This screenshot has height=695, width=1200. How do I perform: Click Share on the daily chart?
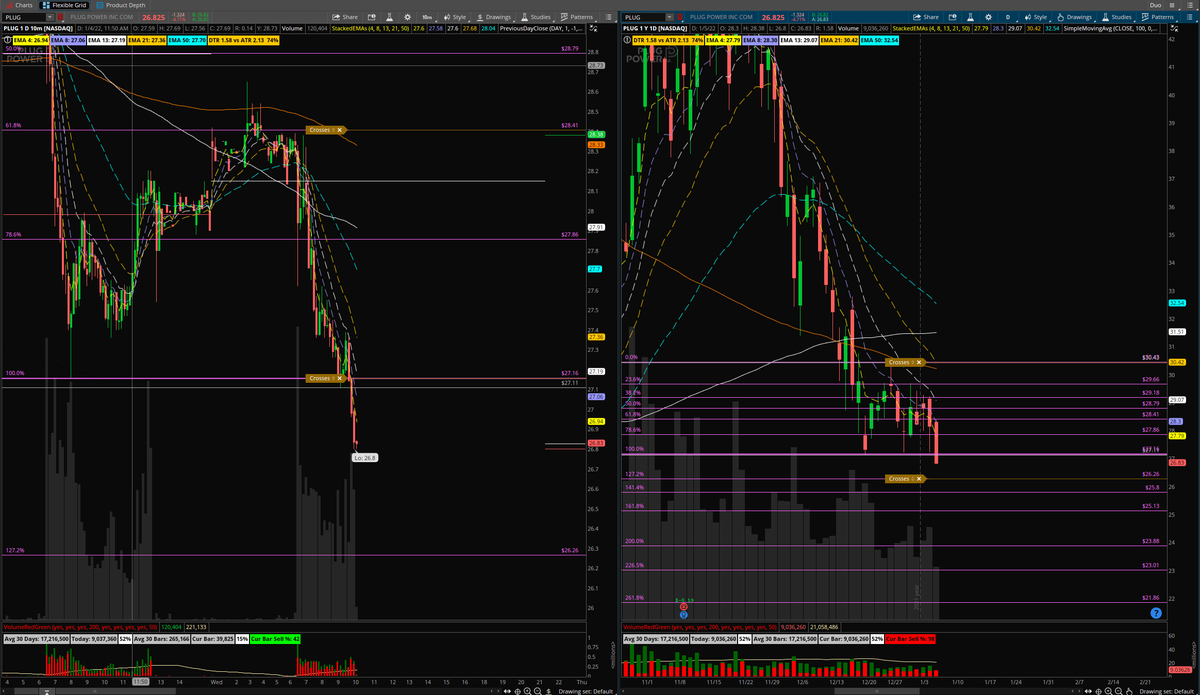[926, 17]
